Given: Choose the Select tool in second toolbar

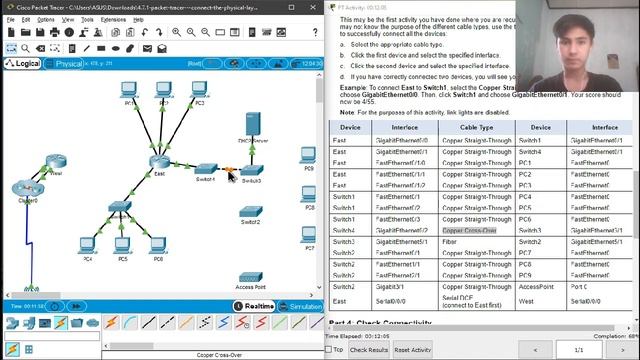Looking at the screenshot, I should 11,49.
